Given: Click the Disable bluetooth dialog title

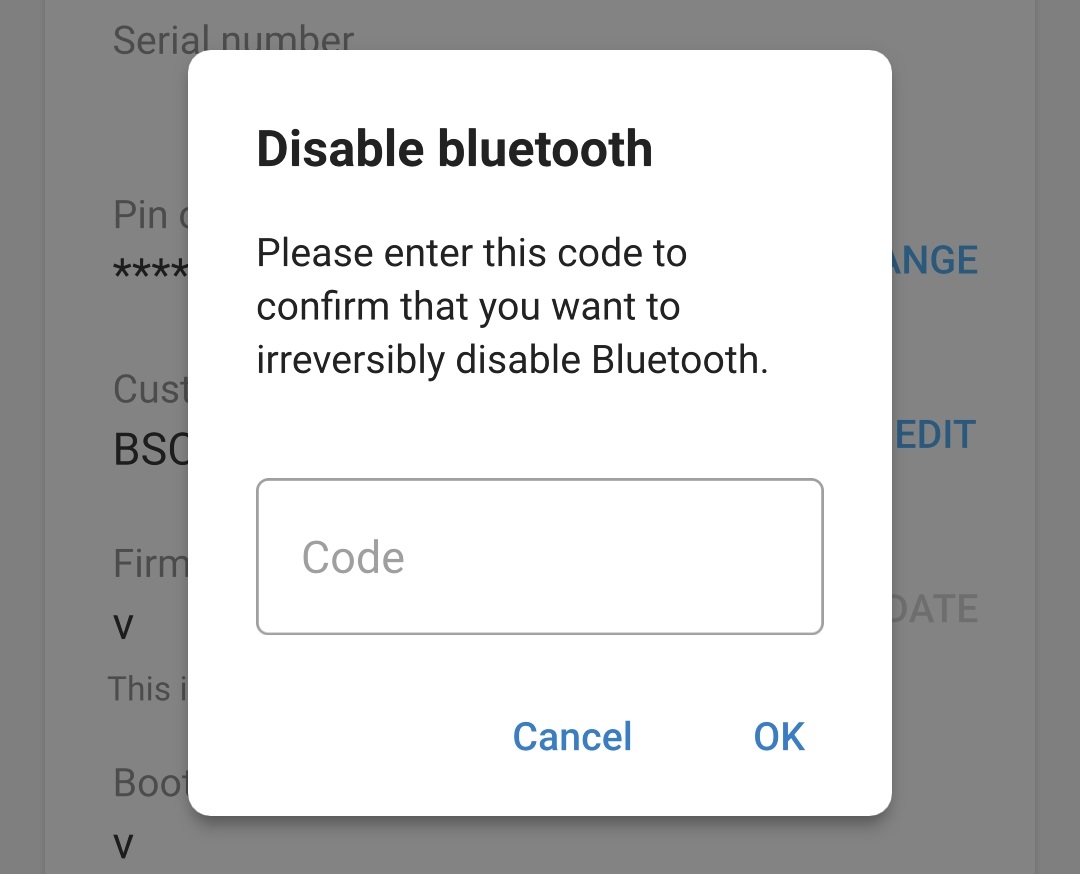Looking at the screenshot, I should click(453, 148).
